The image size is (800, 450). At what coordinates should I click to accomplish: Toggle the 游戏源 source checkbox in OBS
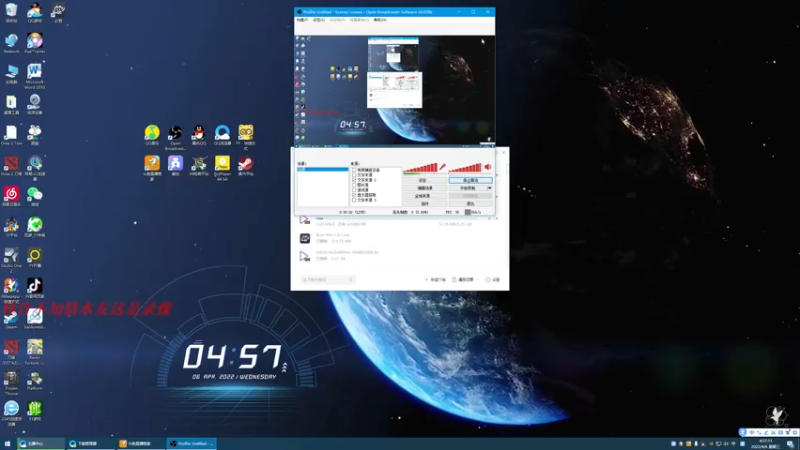point(354,190)
